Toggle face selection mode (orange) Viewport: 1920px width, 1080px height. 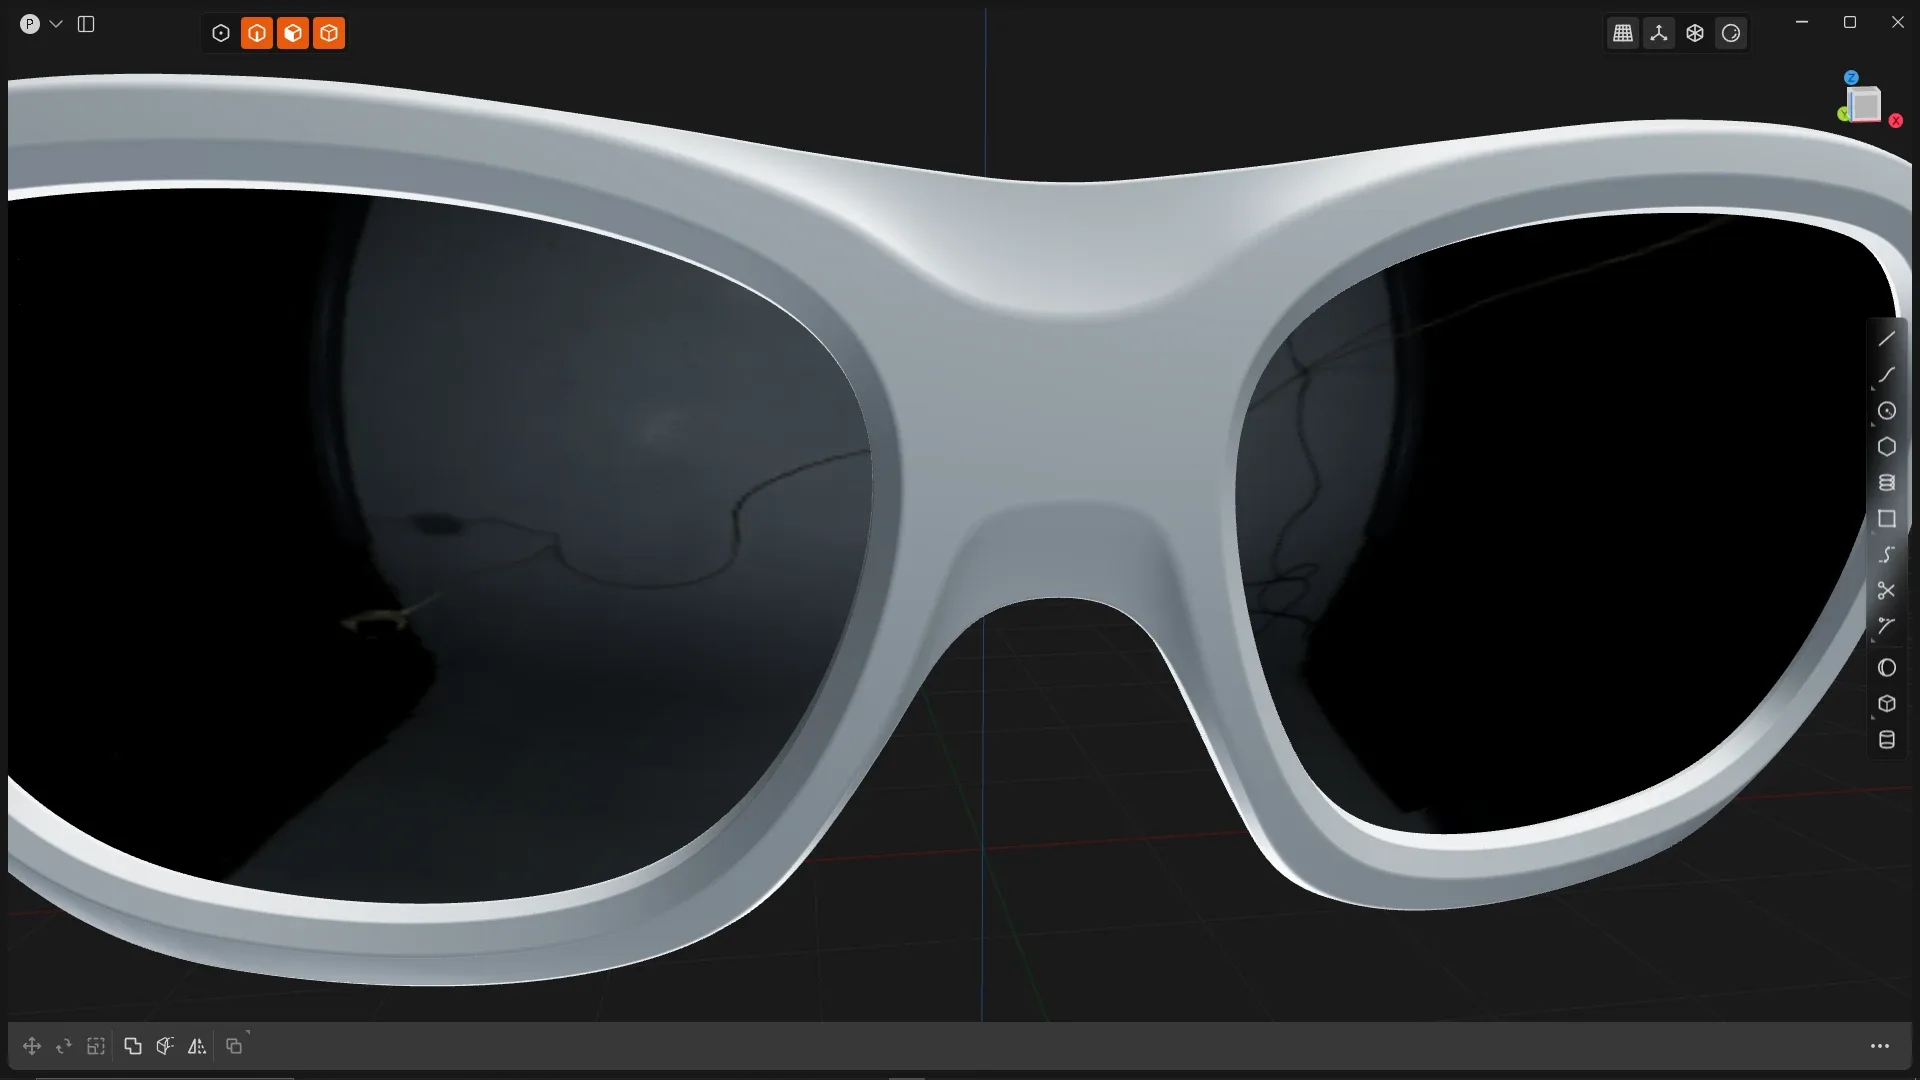[x=293, y=33]
